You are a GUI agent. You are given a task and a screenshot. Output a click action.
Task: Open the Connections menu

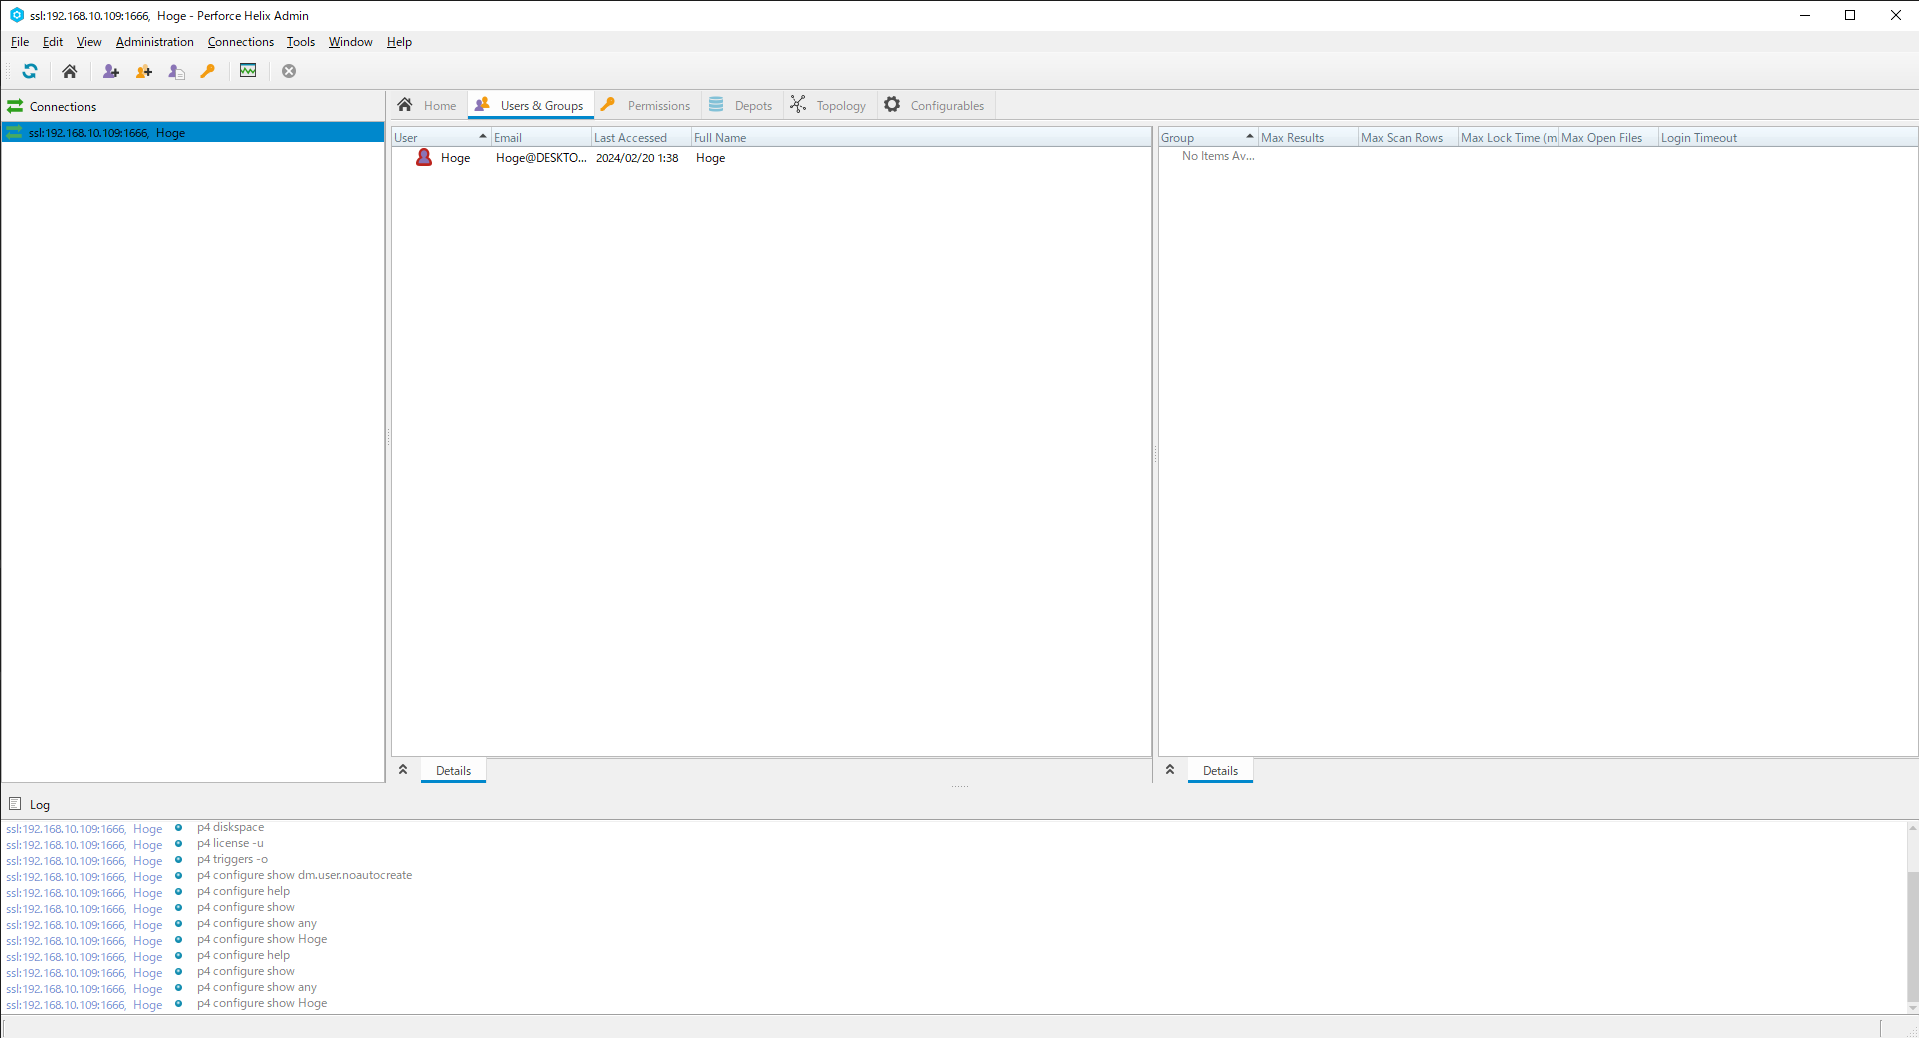(x=241, y=42)
